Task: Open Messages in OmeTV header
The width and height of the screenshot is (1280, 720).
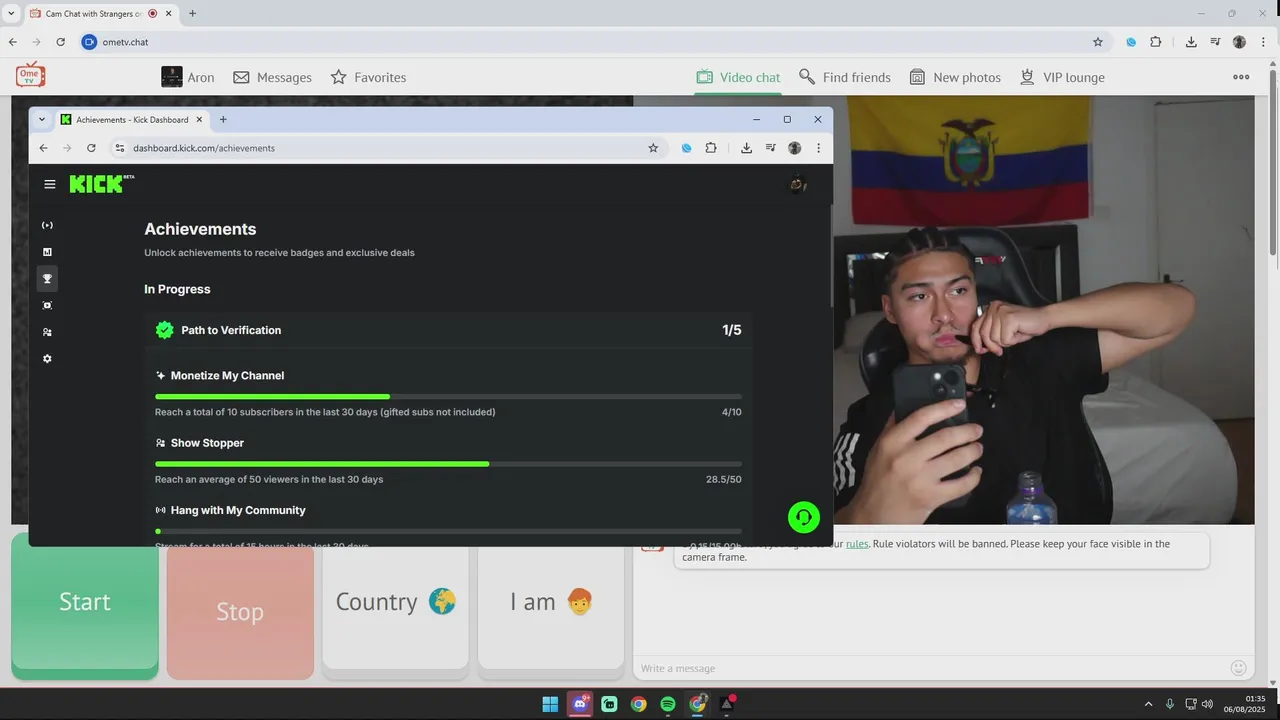Action: click(x=272, y=77)
